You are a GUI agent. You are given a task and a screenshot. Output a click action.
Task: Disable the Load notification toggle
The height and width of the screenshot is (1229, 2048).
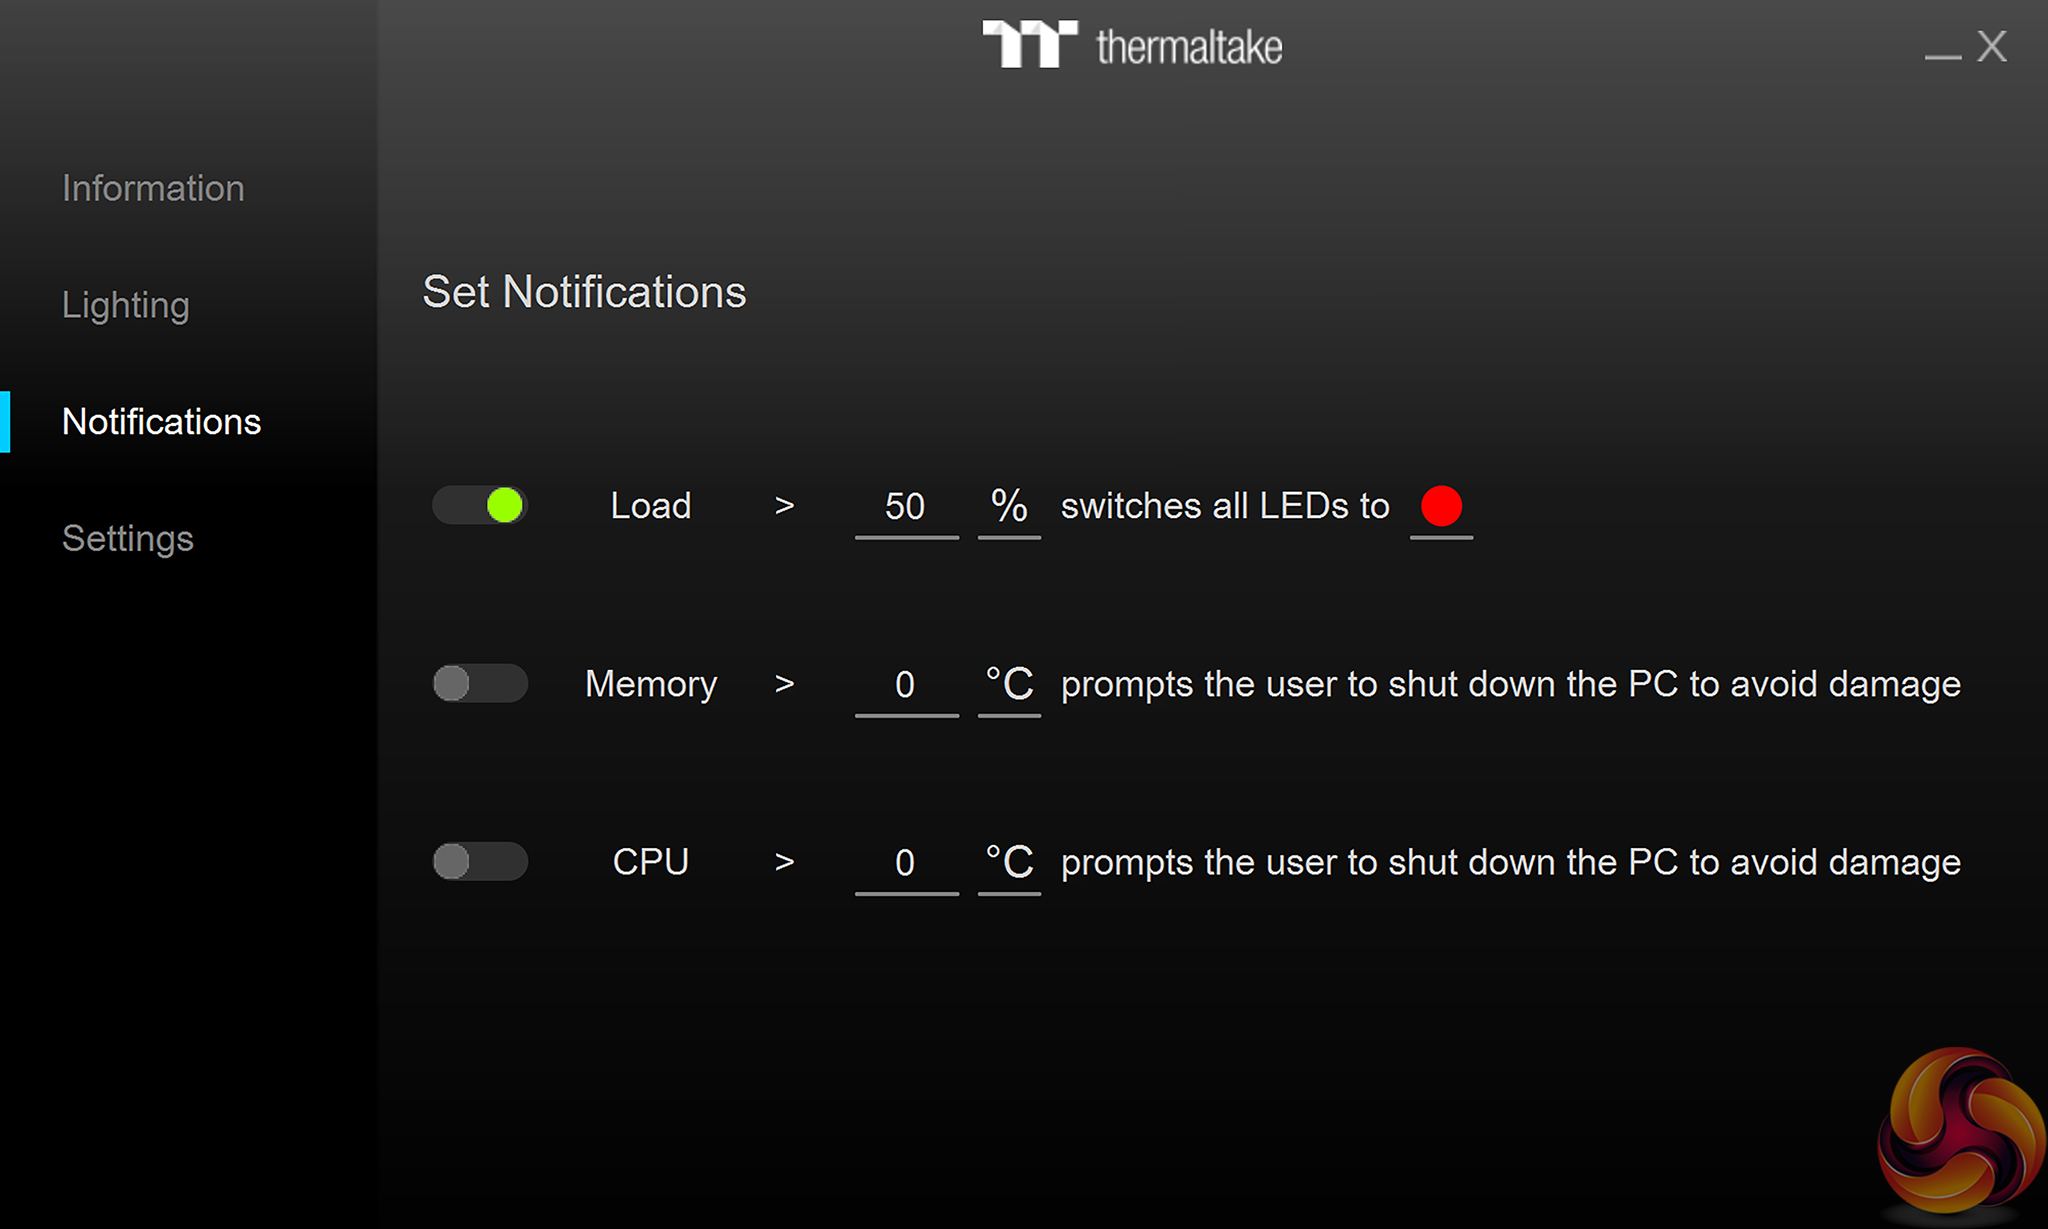click(480, 505)
